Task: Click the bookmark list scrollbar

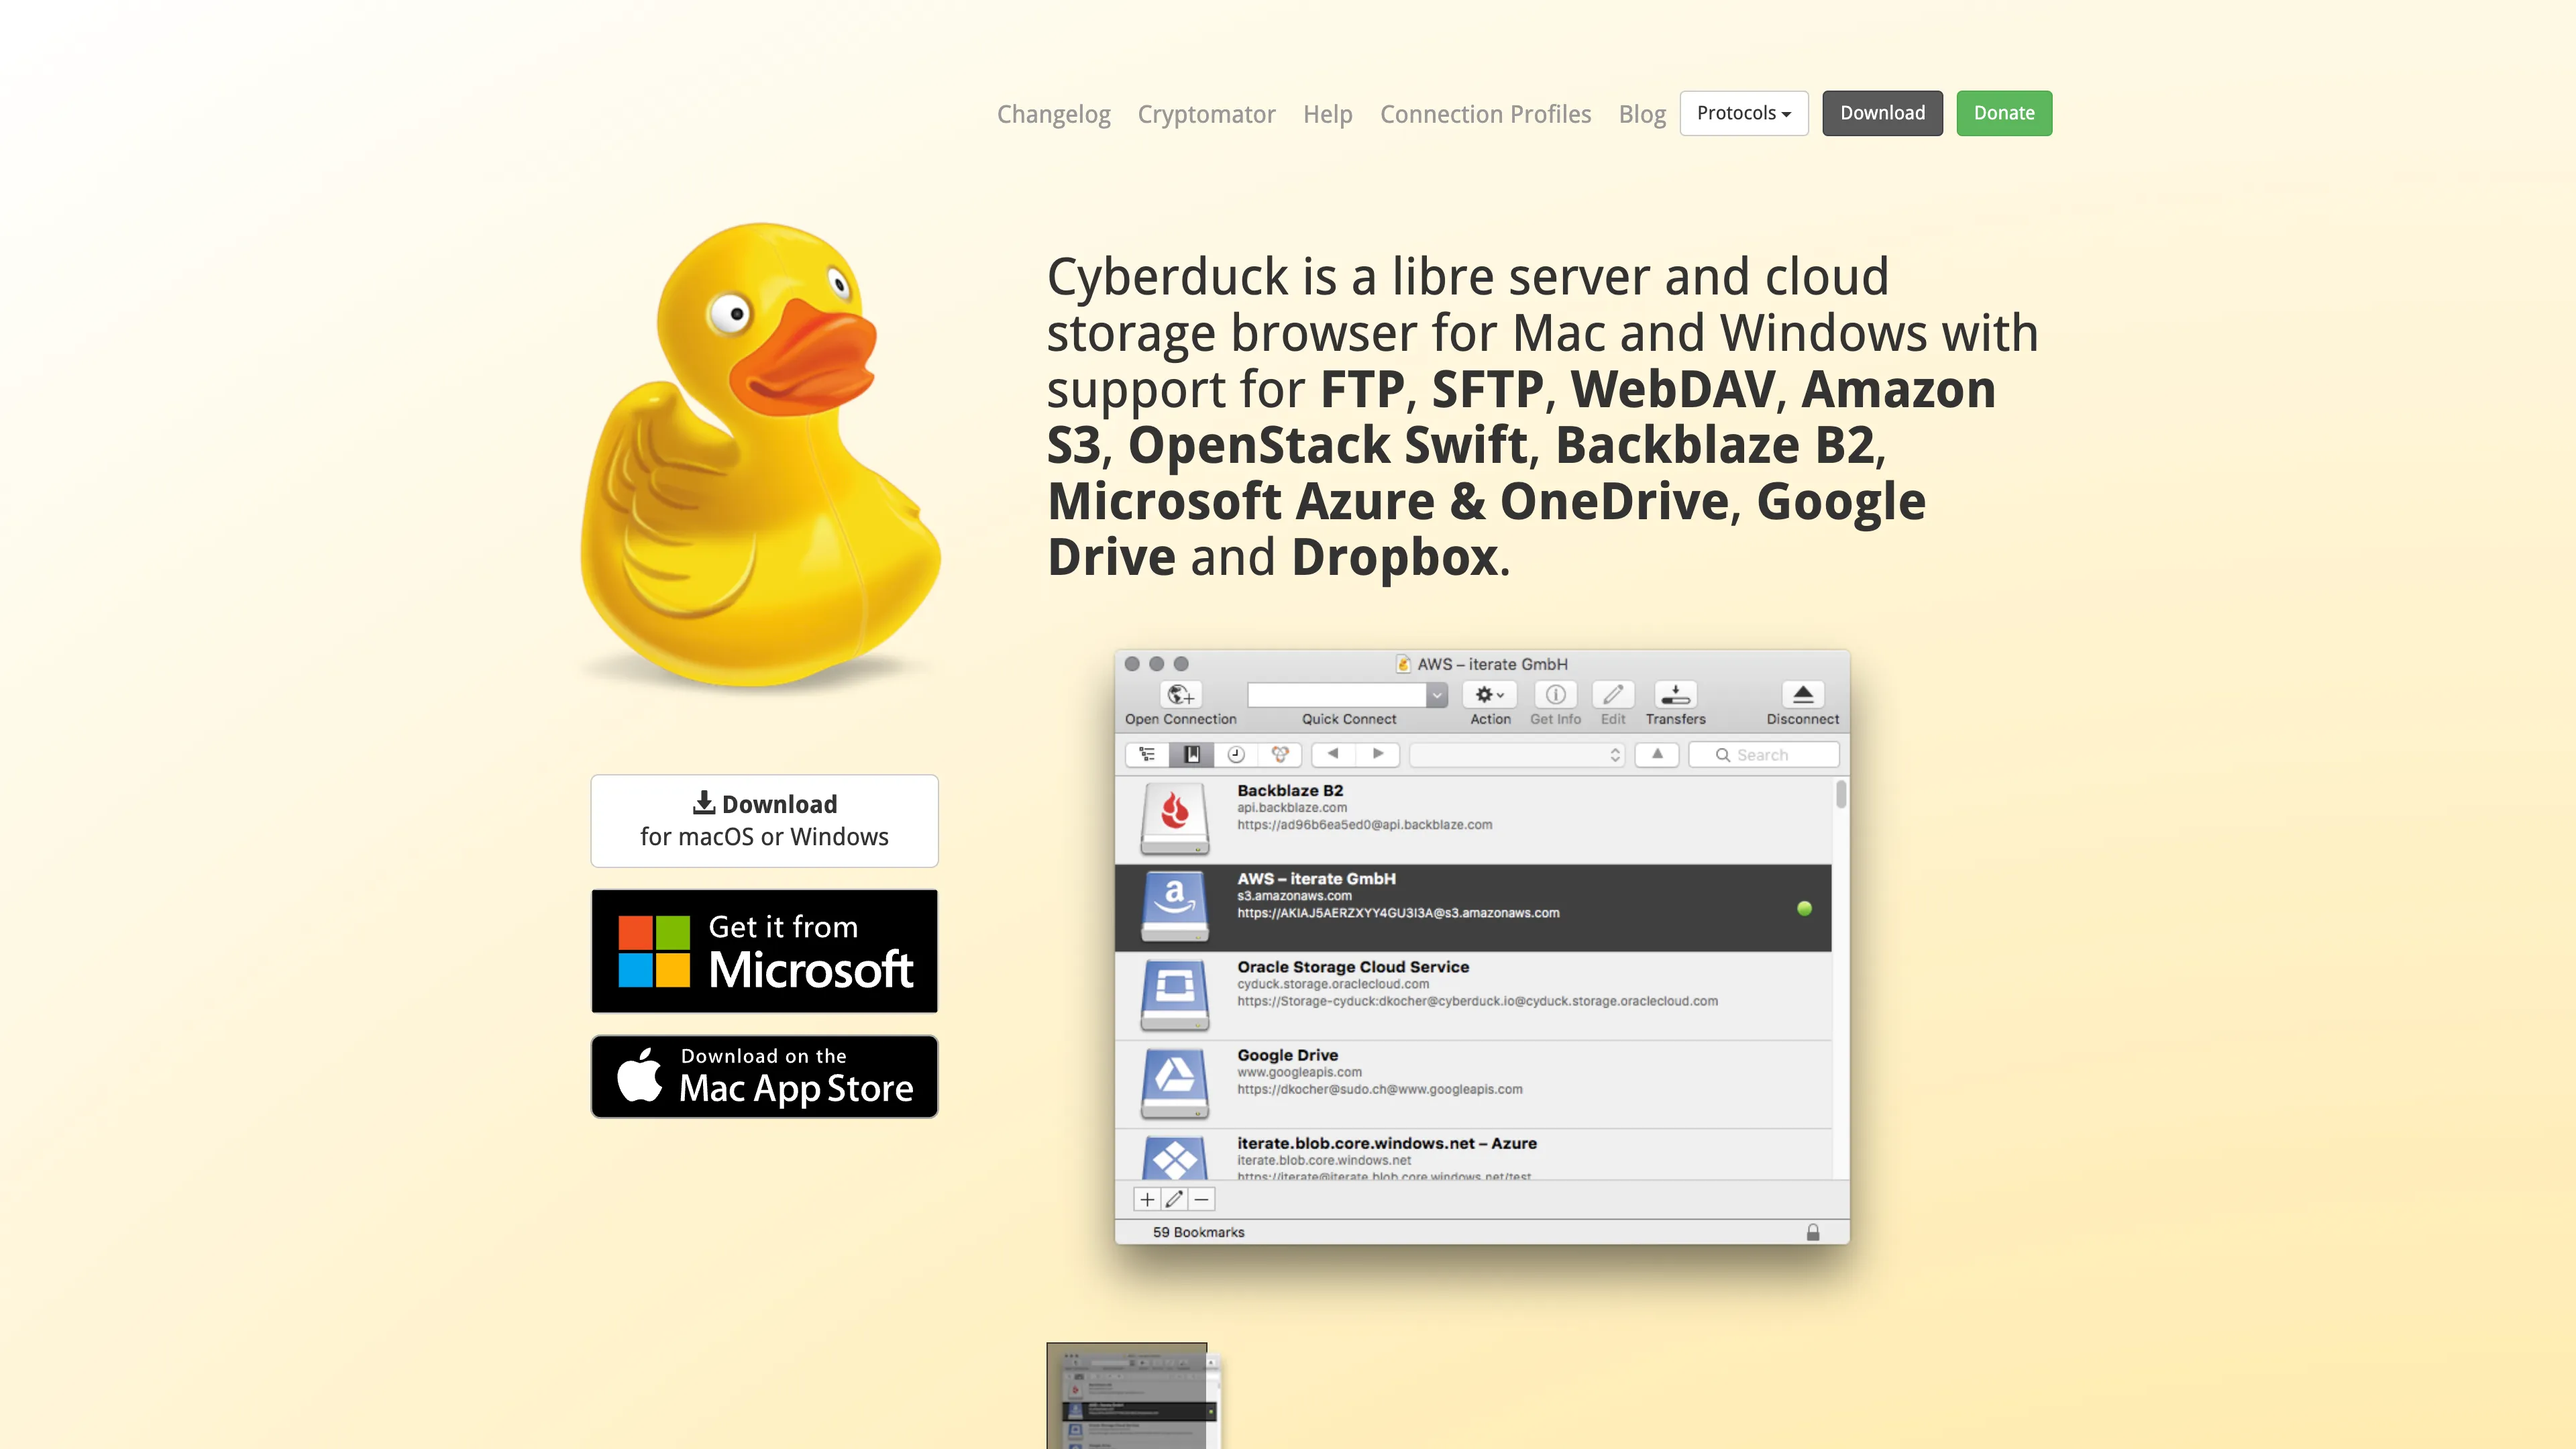Action: 1841,795
